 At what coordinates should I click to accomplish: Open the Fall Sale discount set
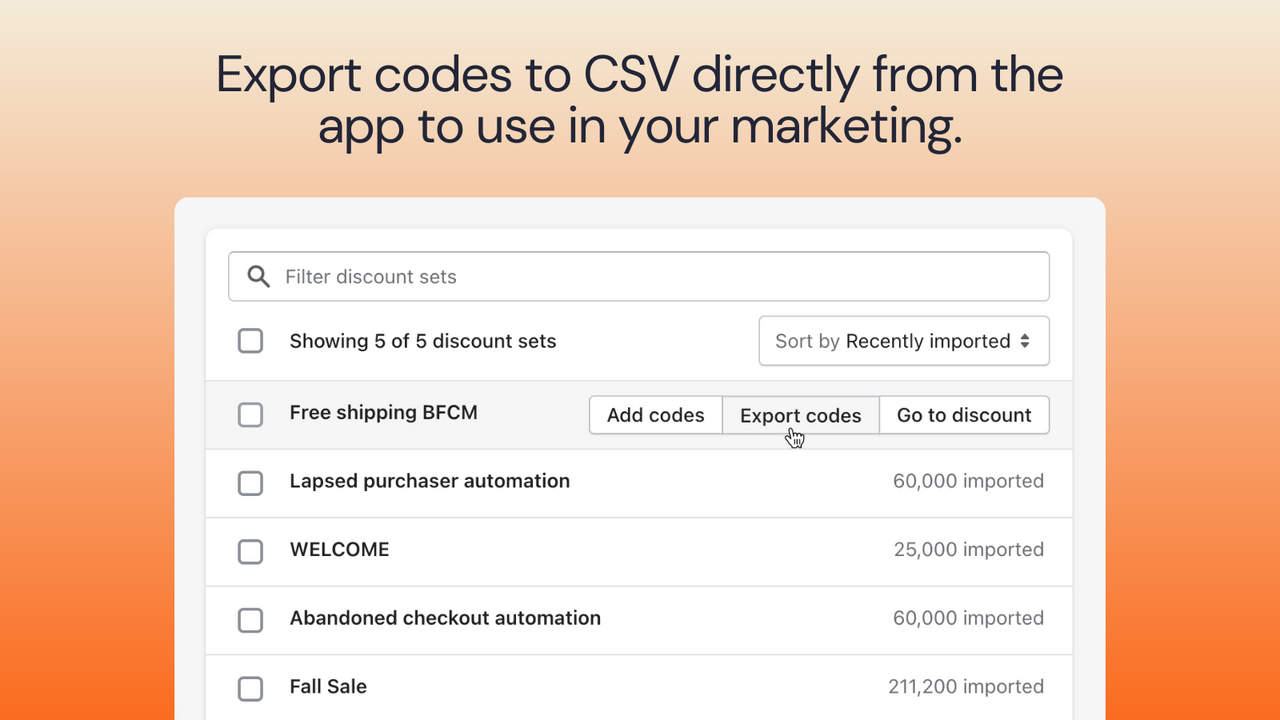pyautogui.click(x=328, y=686)
